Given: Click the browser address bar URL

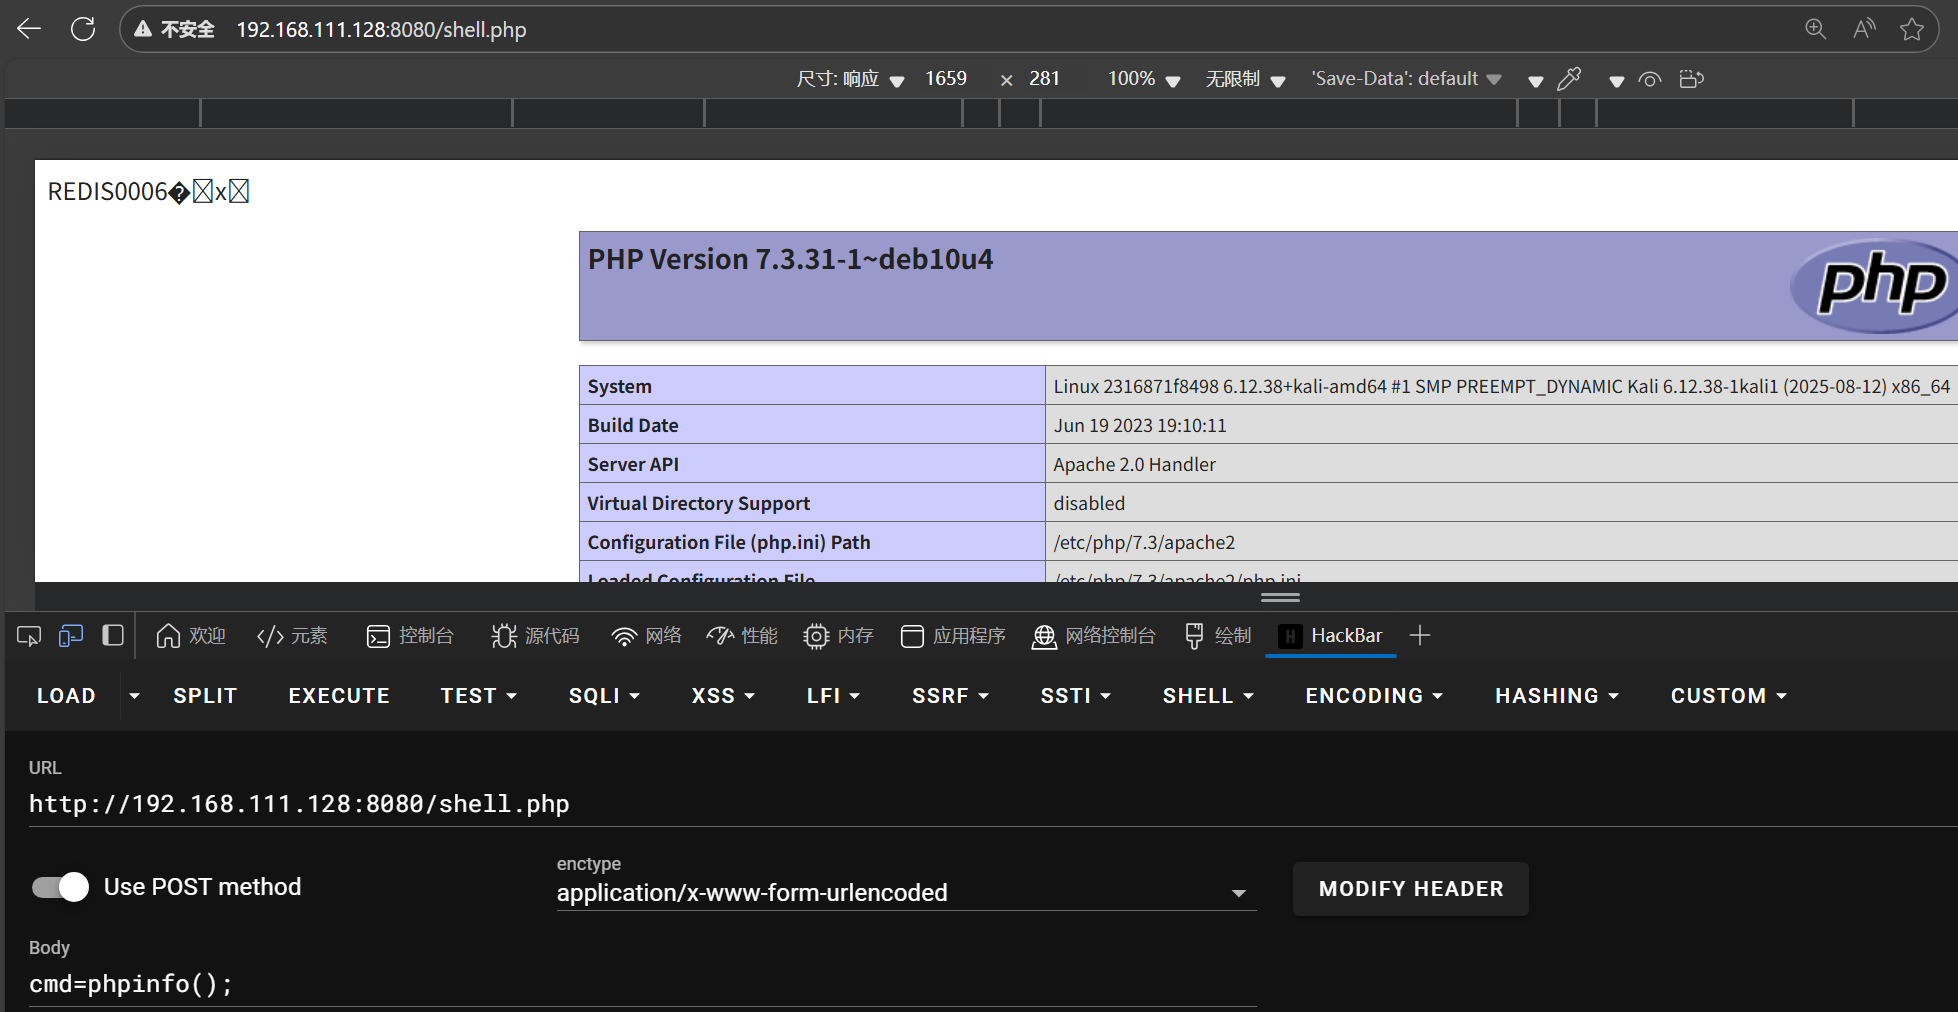Looking at the screenshot, I should [x=381, y=30].
